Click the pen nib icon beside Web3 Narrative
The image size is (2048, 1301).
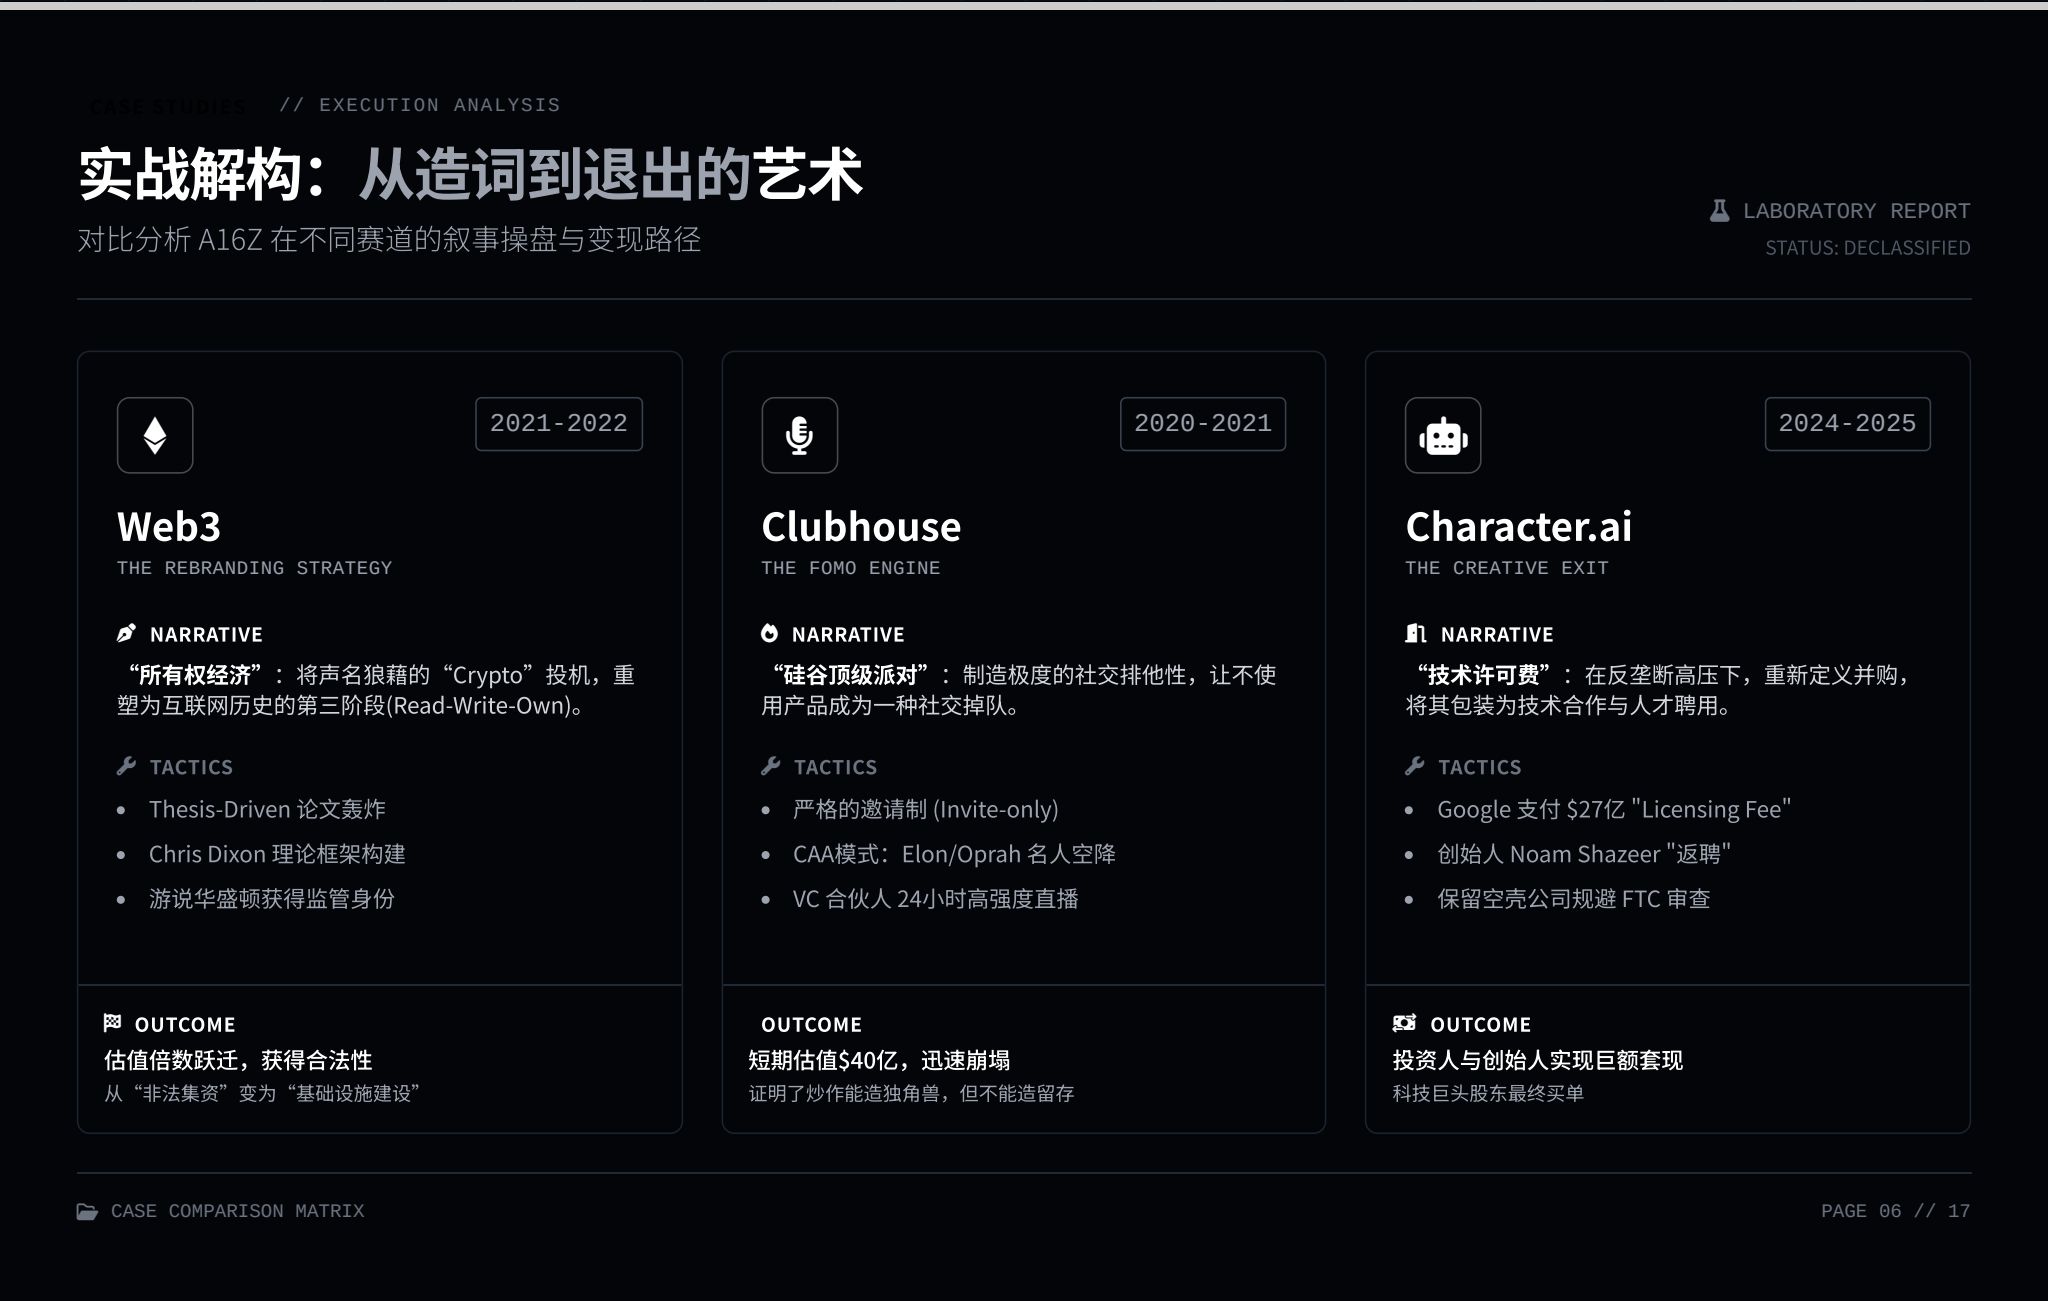coord(126,633)
